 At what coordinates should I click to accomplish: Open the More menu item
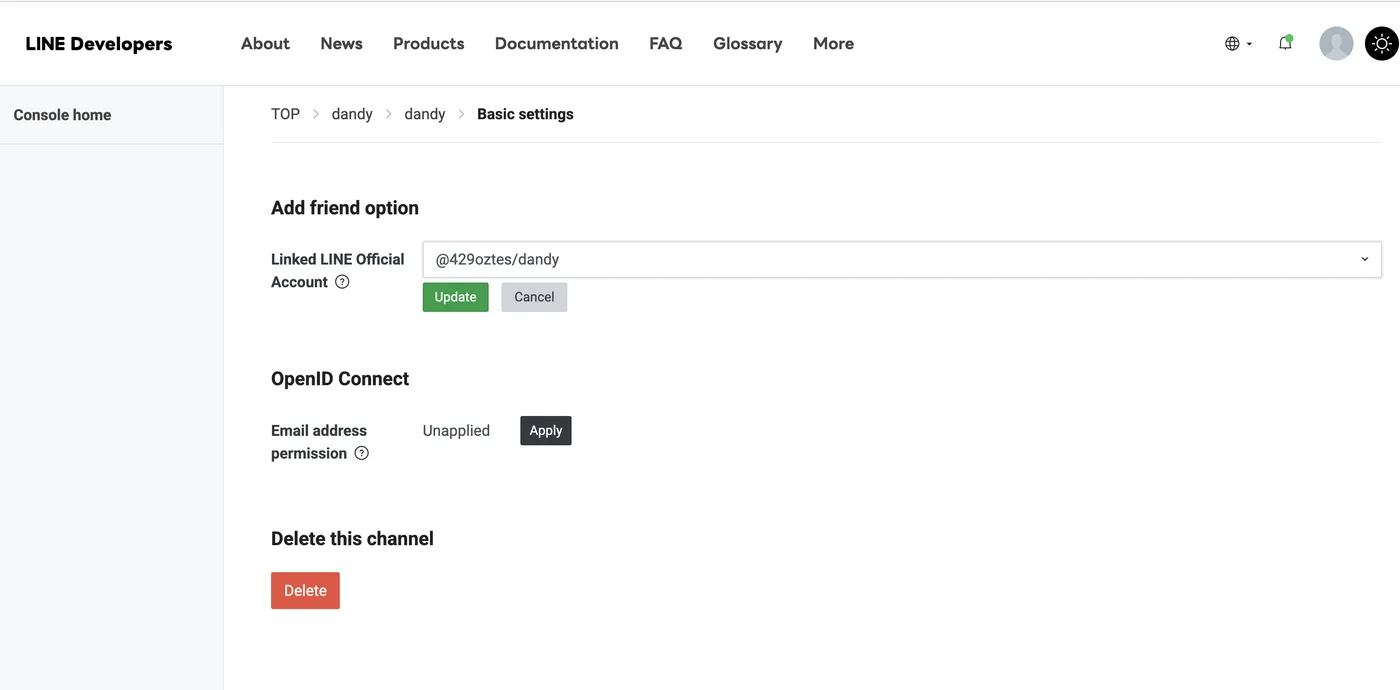tap(833, 44)
